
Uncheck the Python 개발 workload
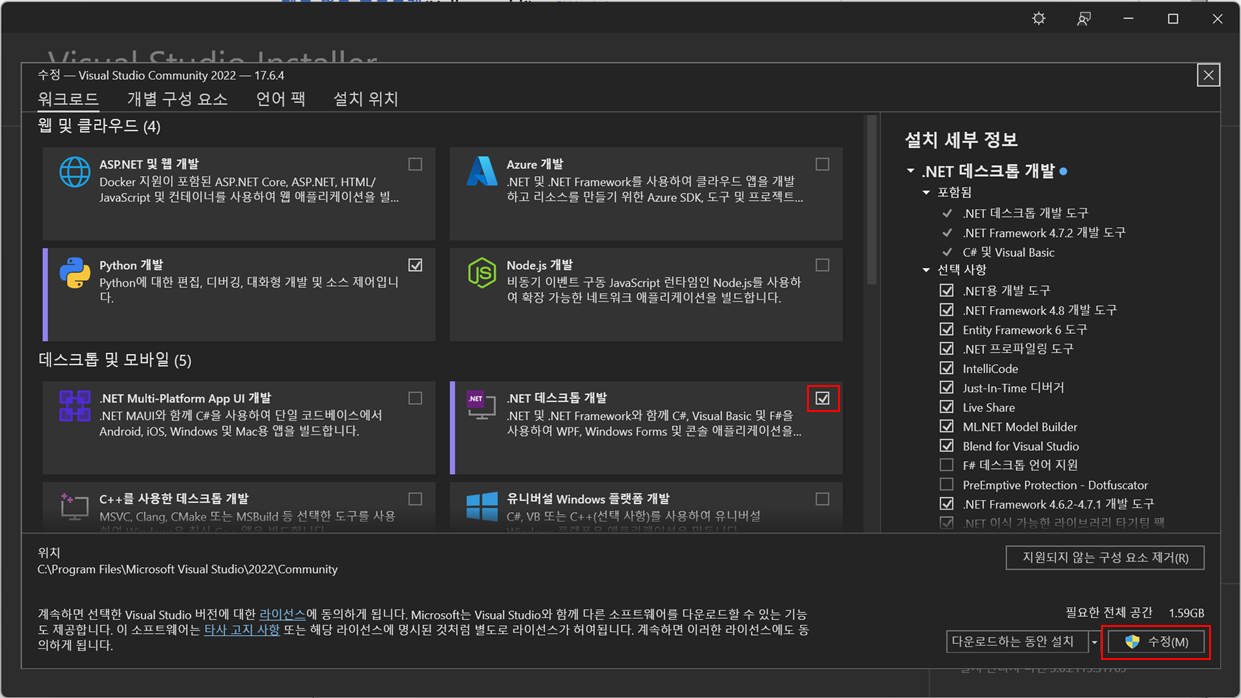click(x=415, y=265)
